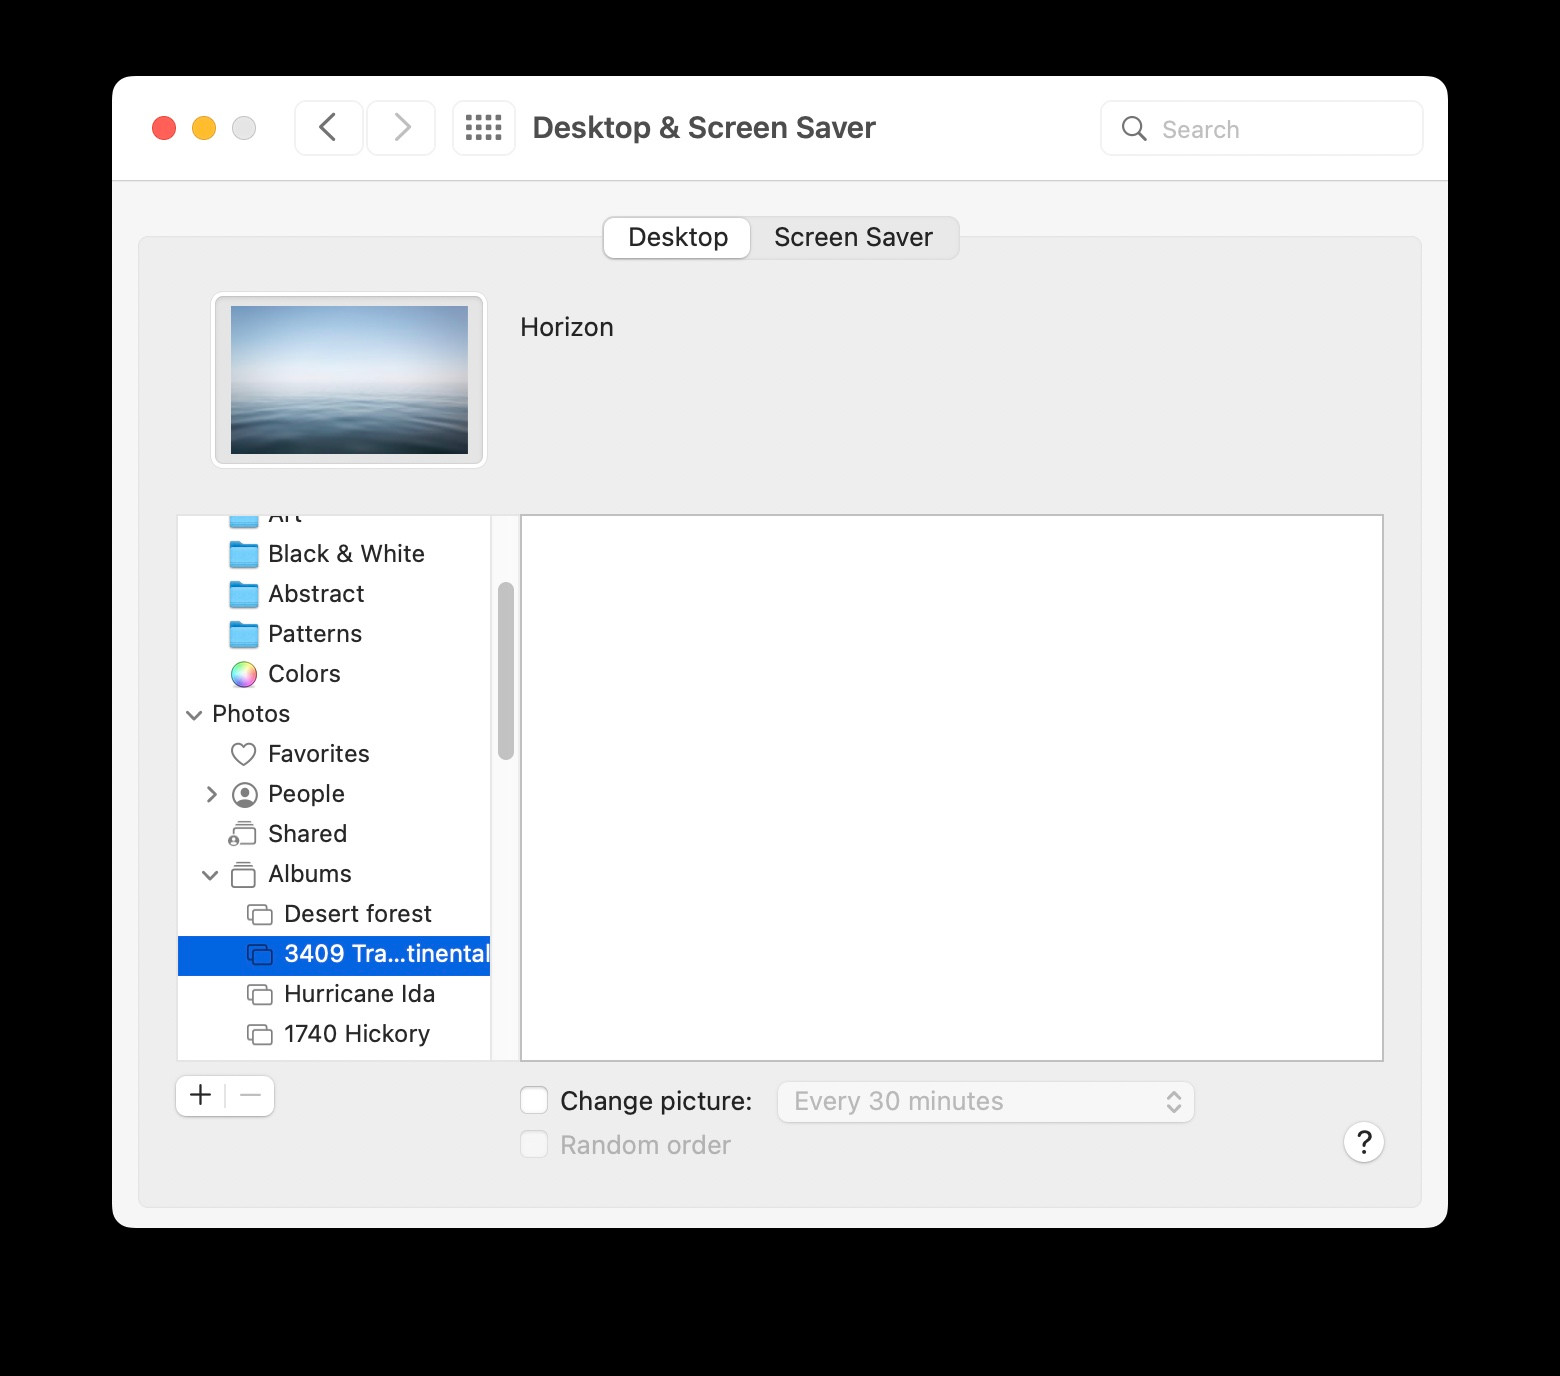Select the 1740 Hickory album label
The image size is (1560, 1376).
click(x=357, y=1034)
